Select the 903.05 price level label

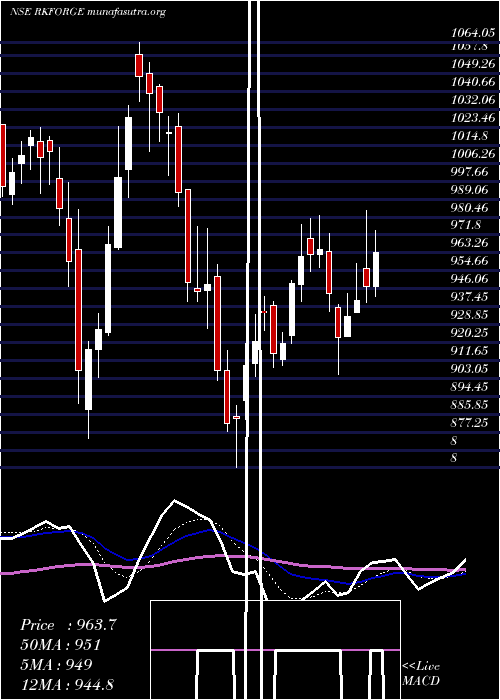(469, 368)
